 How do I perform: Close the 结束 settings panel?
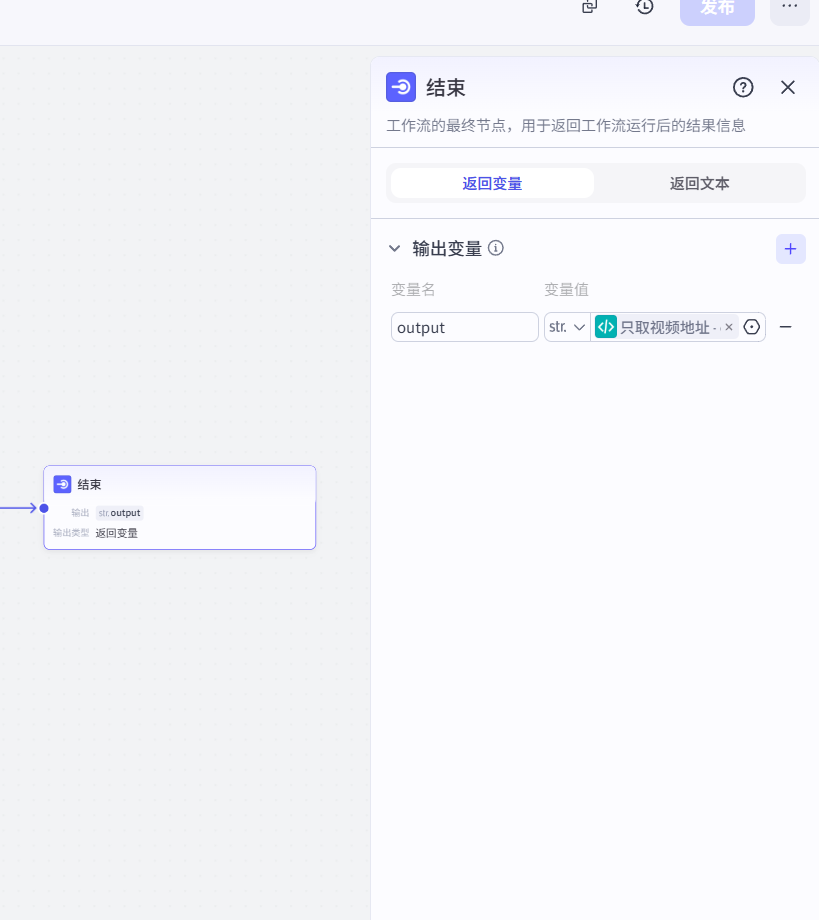point(787,87)
